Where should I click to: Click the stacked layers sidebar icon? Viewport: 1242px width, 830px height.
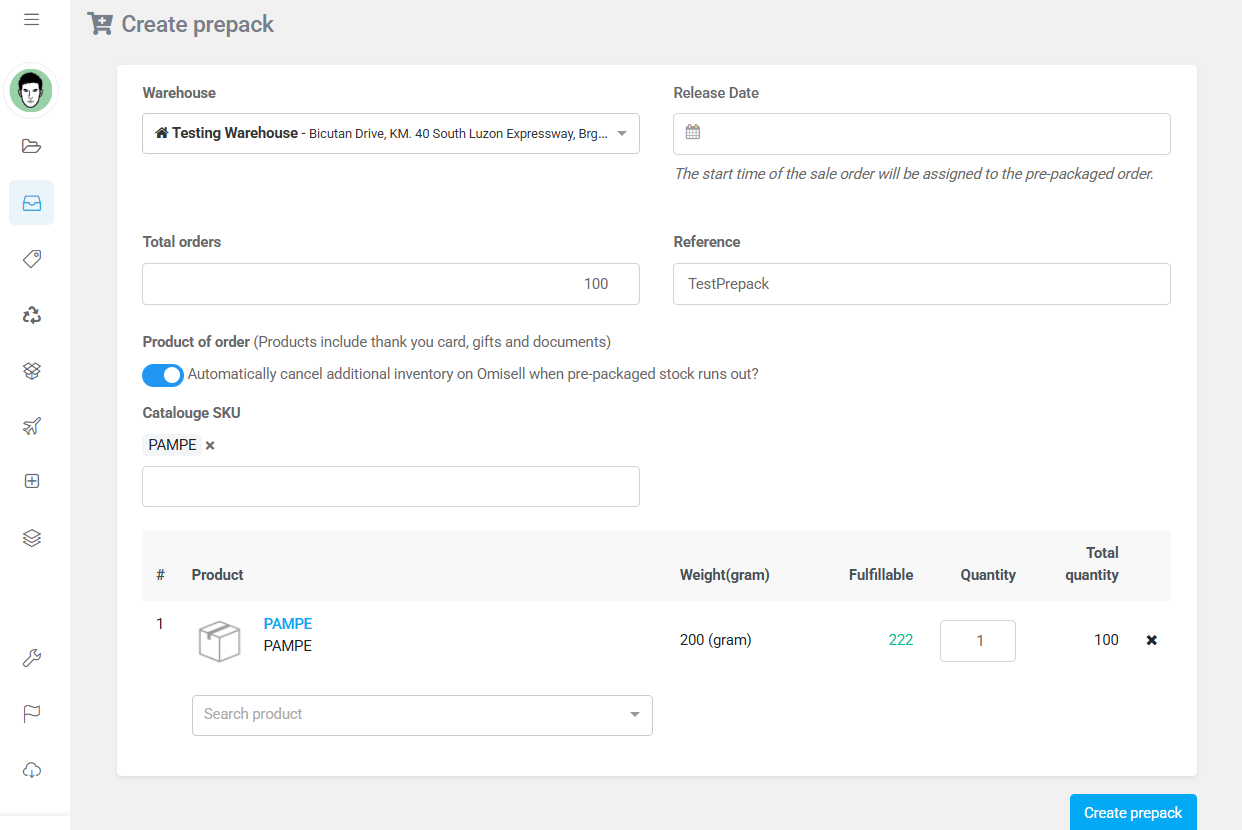point(31,538)
